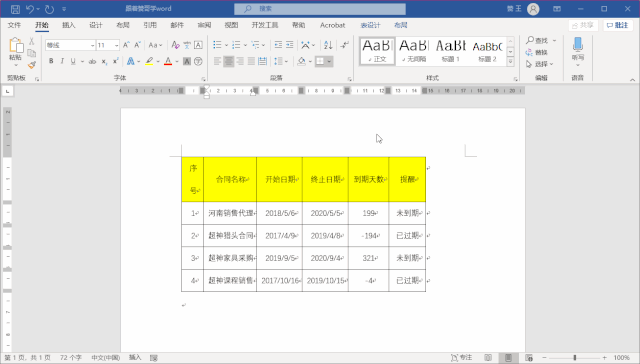The image size is (640, 364).
Task: Toggle bold formatting
Action: 51,62
